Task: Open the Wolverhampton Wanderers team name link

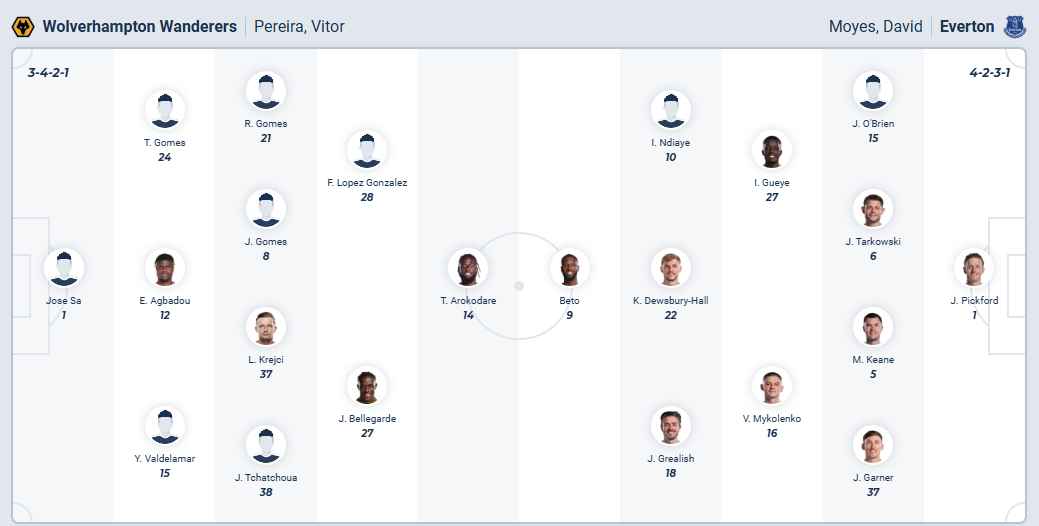Action: (x=140, y=26)
